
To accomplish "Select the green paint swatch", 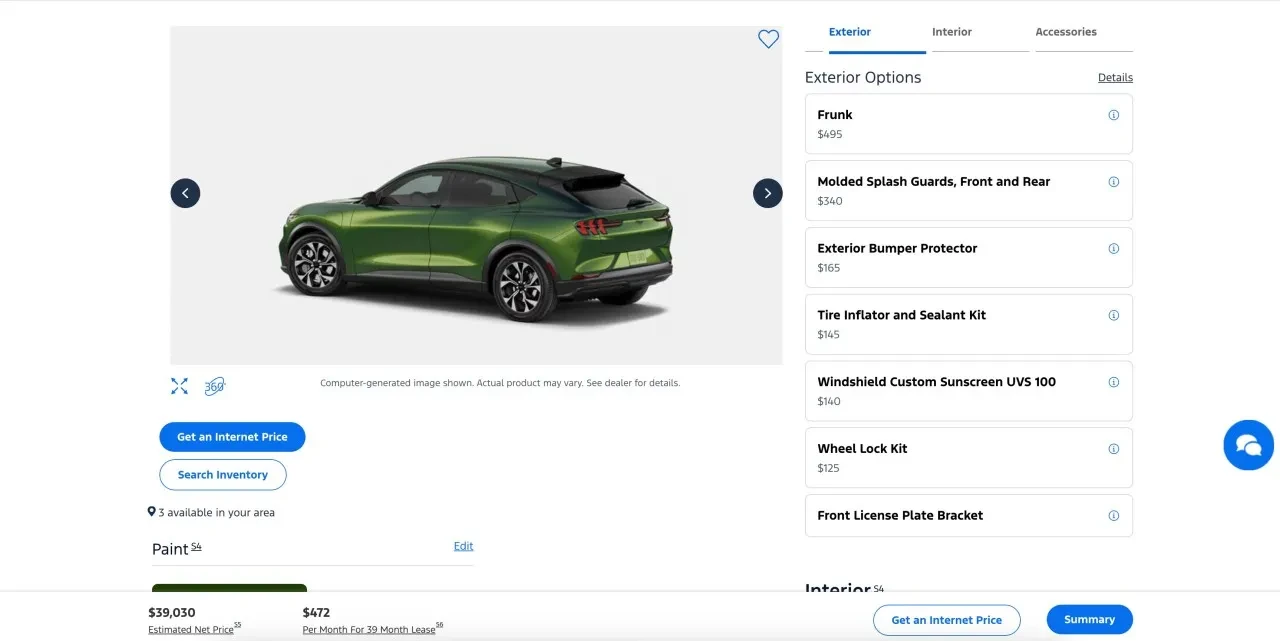I will 229,590.
